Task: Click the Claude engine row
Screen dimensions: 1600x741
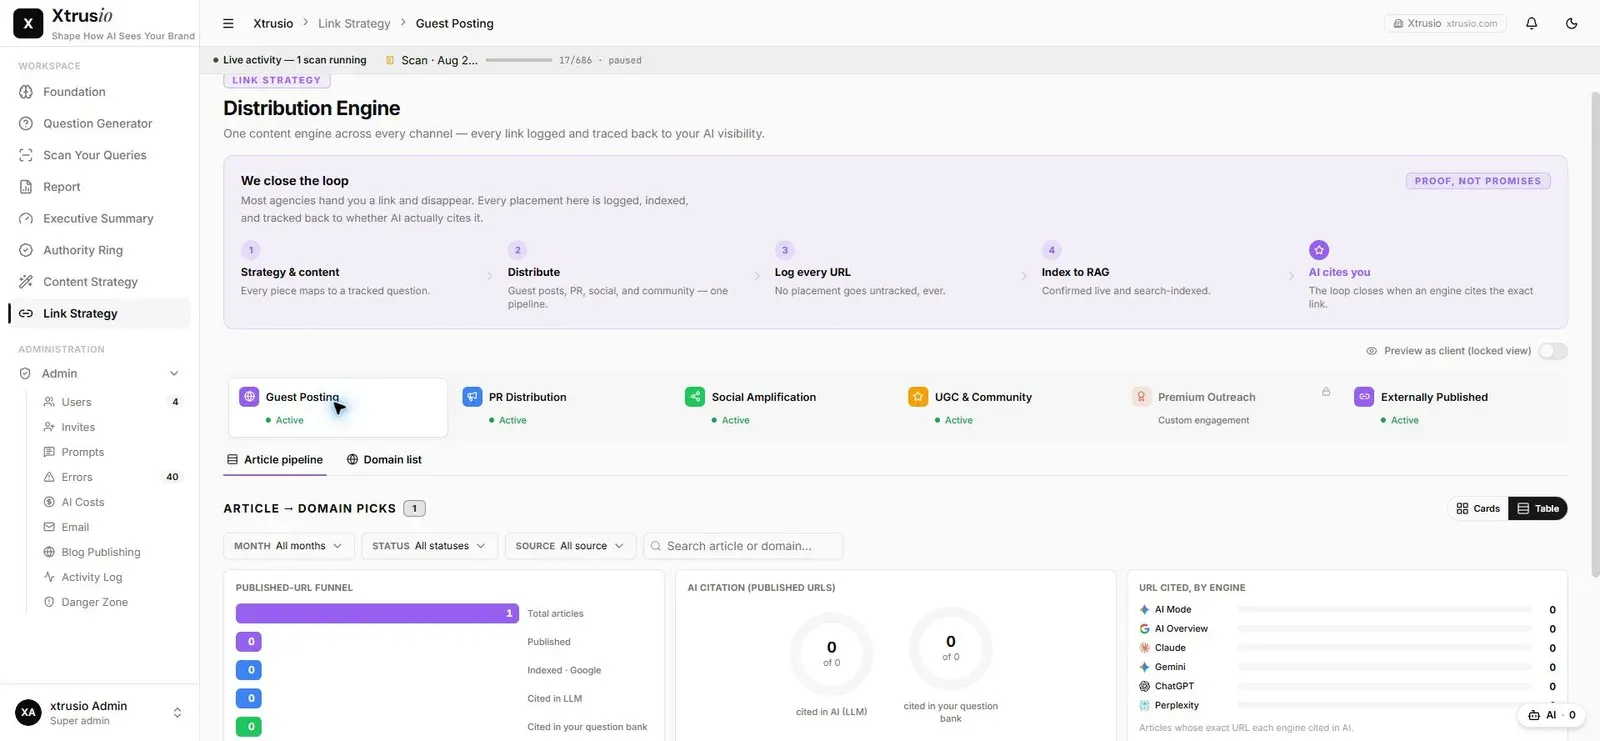Action: [x=1347, y=648]
